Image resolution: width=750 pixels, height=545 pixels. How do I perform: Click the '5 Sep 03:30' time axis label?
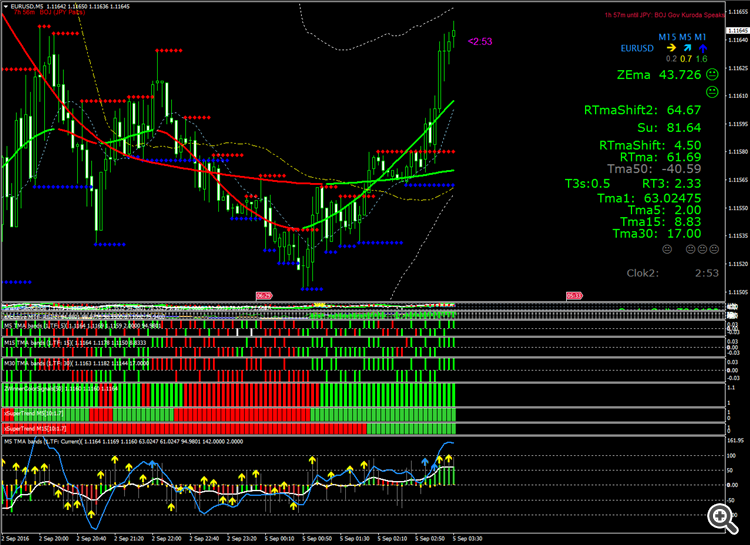(467, 539)
